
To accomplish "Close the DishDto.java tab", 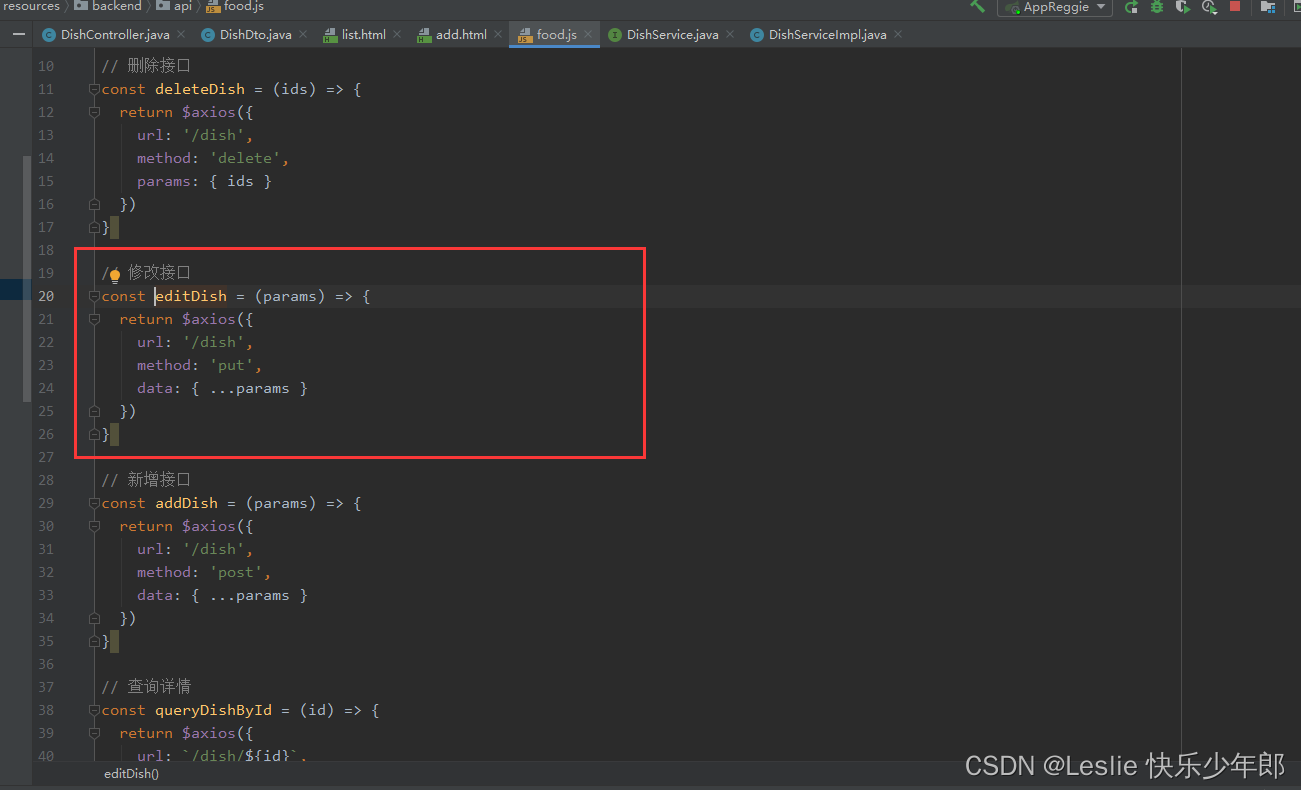I will coord(303,34).
